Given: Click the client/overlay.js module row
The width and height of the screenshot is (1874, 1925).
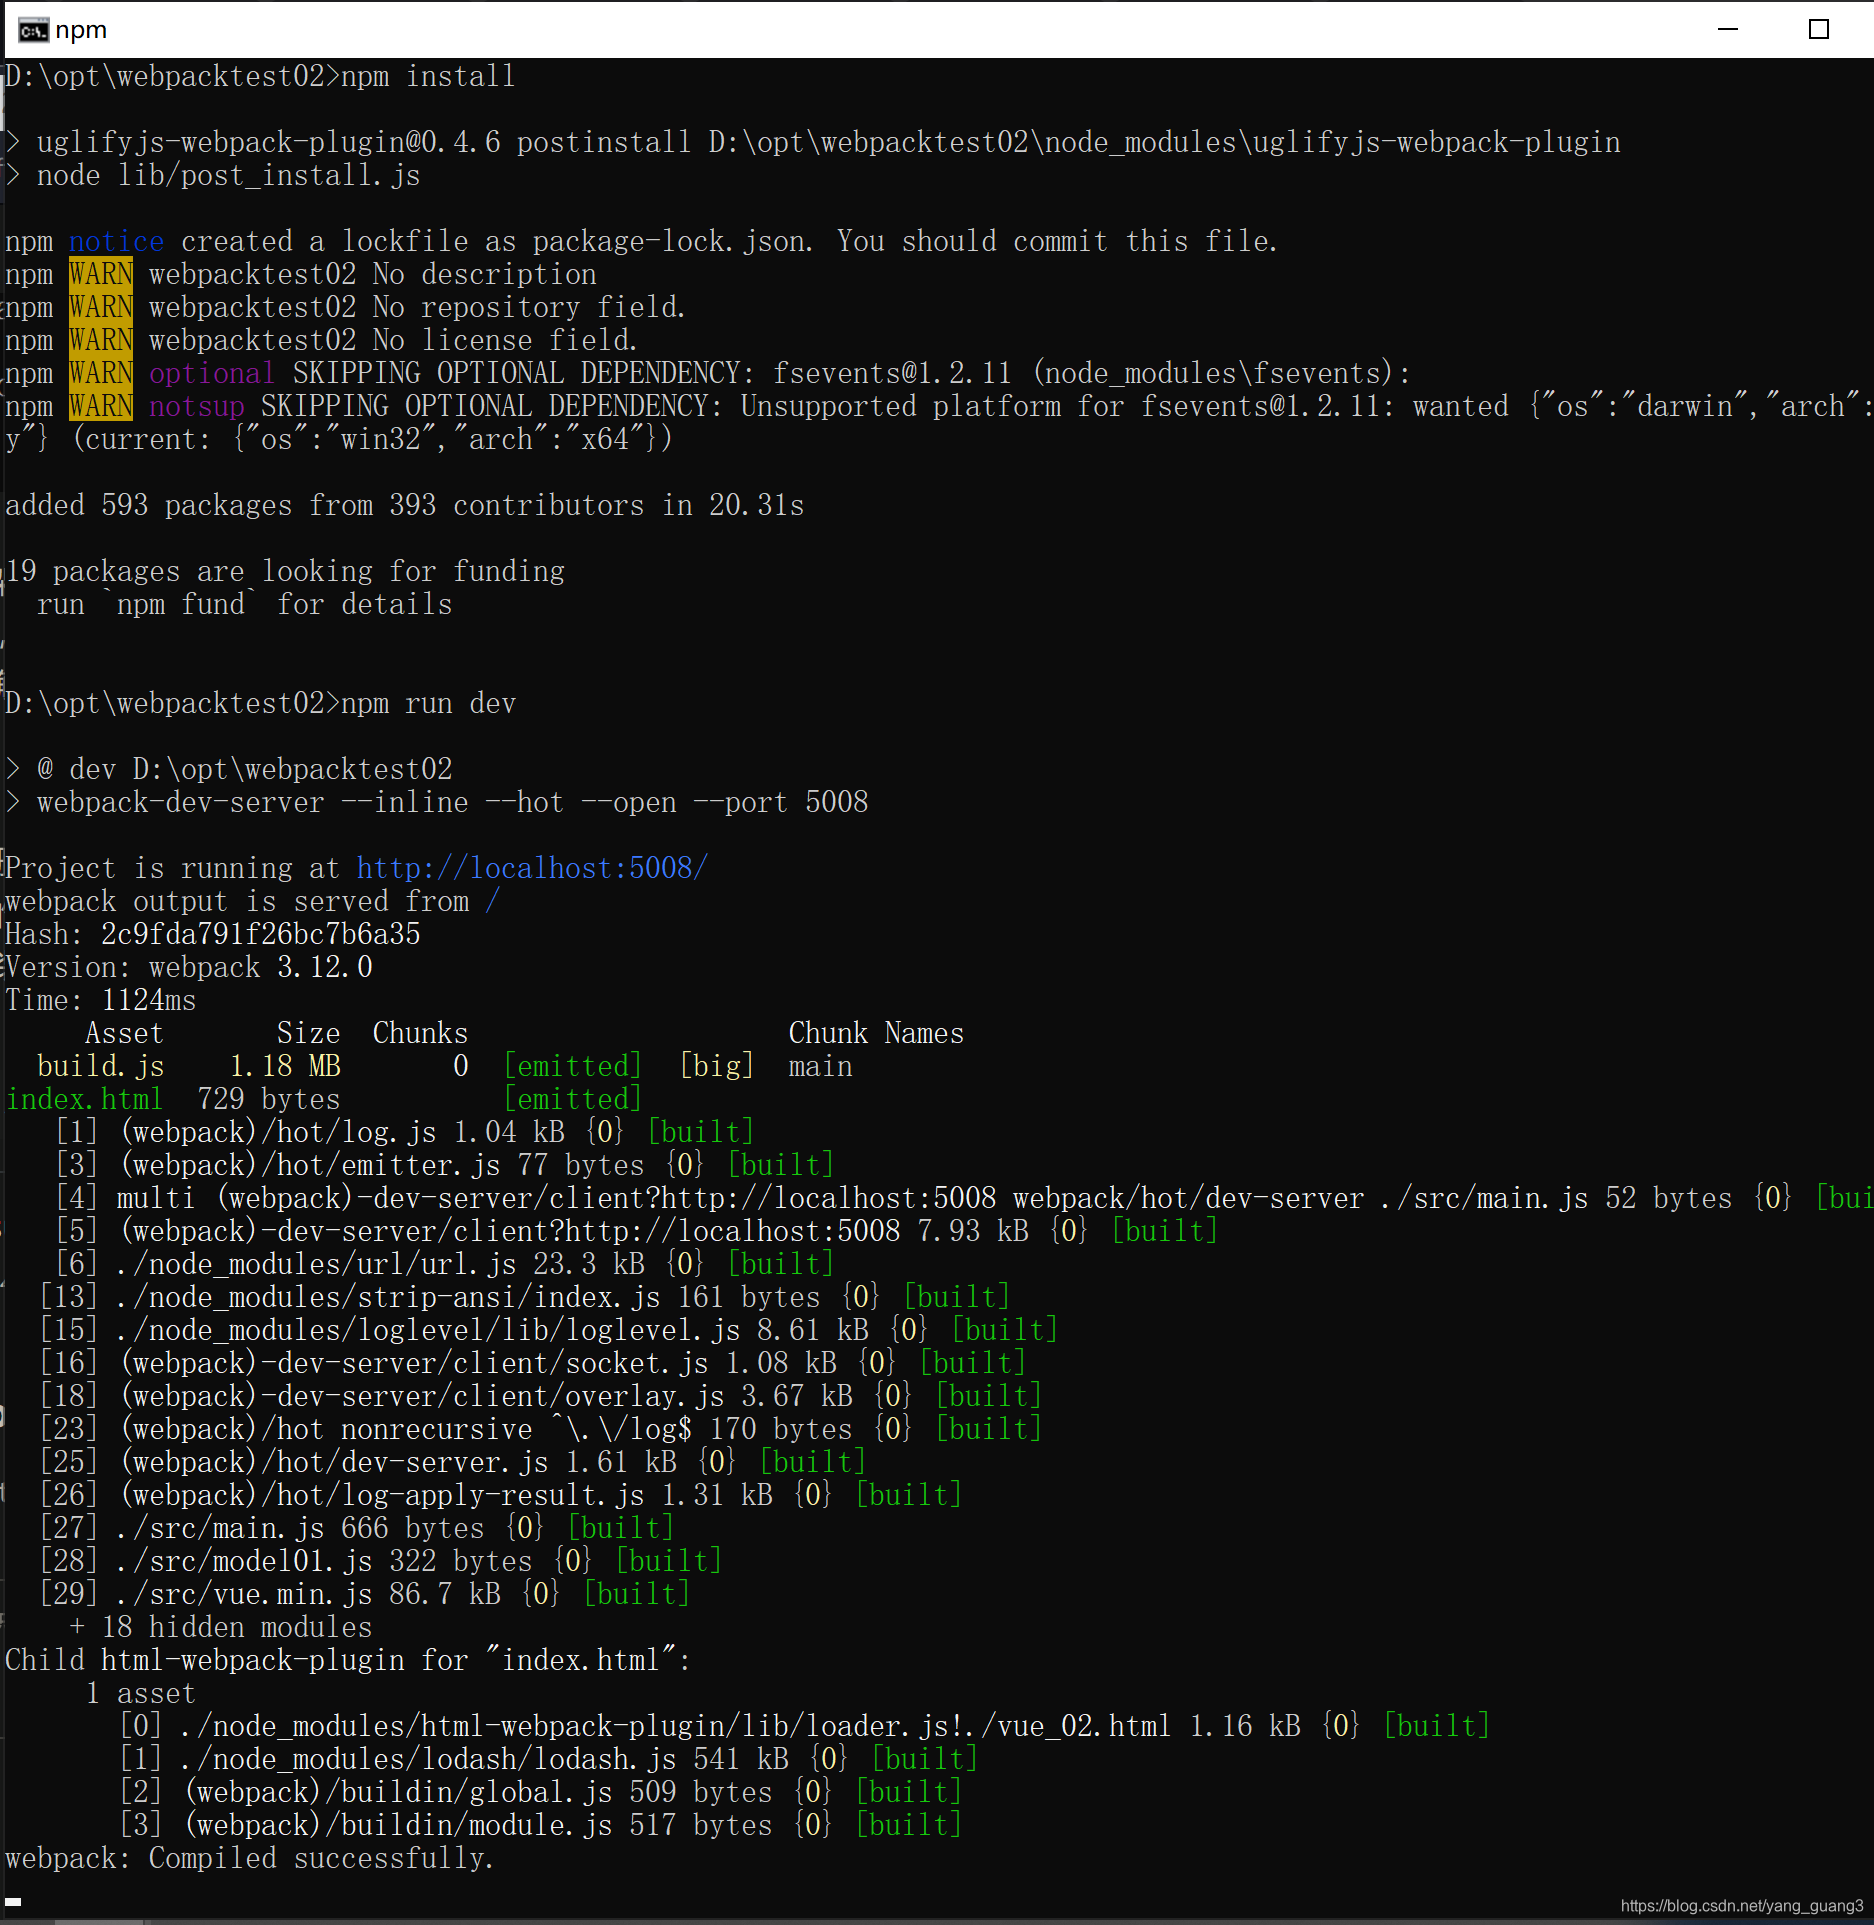Looking at the screenshot, I should coord(540,1396).
